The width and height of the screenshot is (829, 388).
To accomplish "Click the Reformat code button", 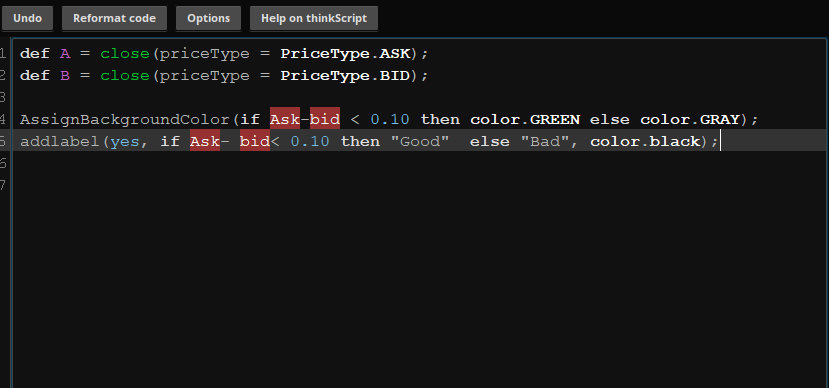I will 114,19.
